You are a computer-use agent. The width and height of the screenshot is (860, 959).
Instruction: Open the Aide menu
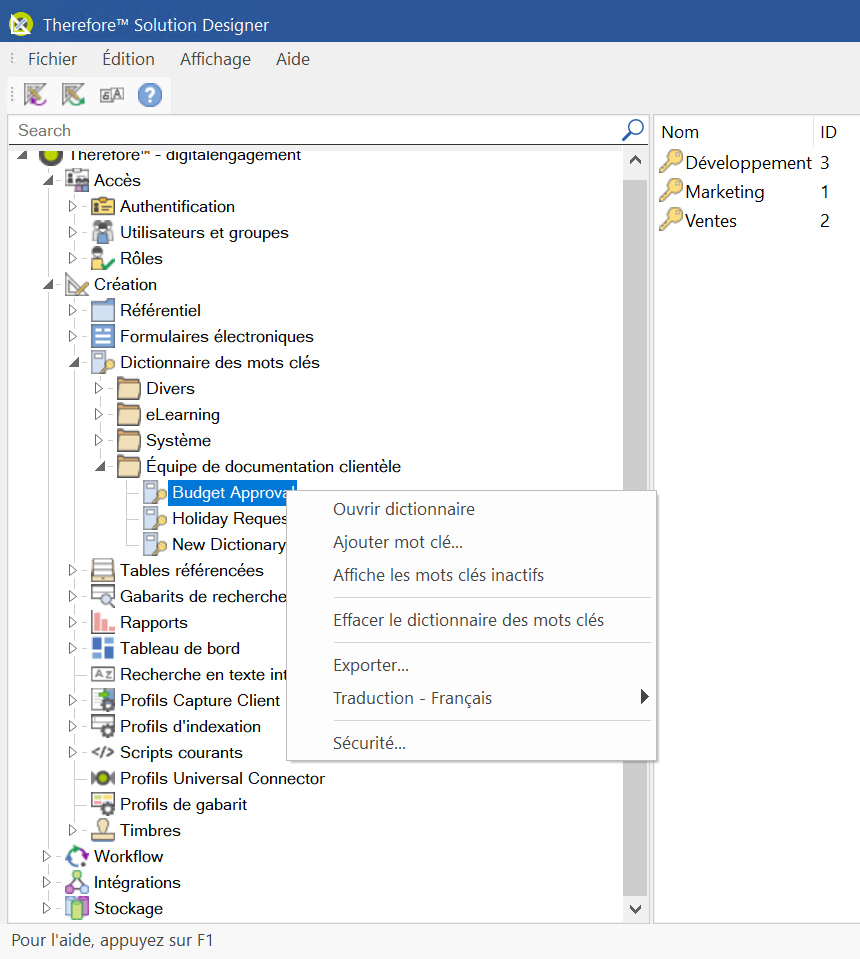tap(293, 59)
